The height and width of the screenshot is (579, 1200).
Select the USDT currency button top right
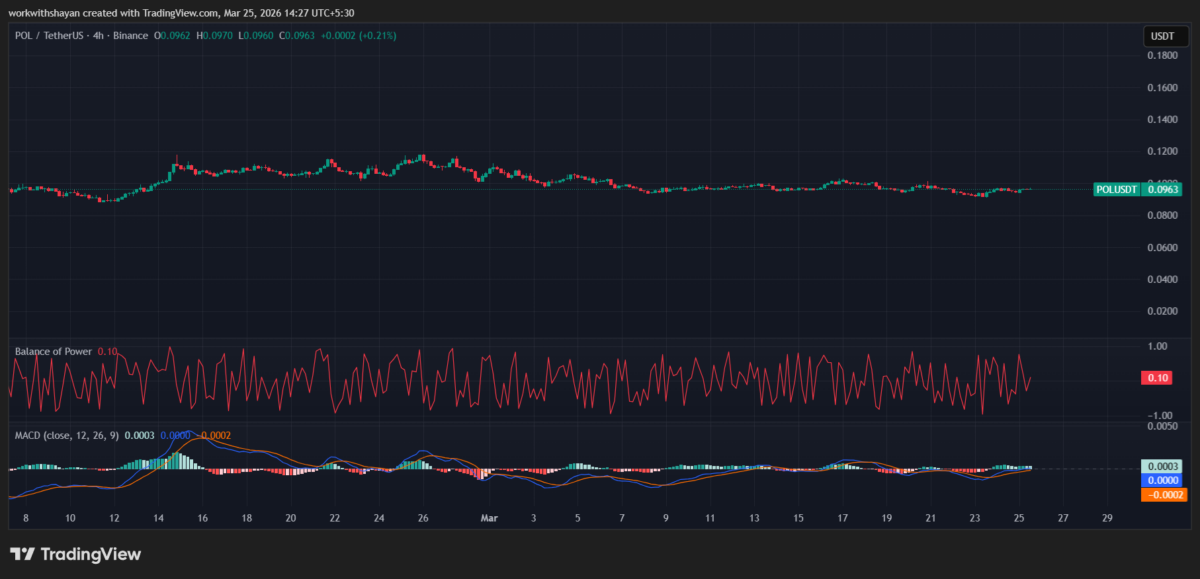1166,35
